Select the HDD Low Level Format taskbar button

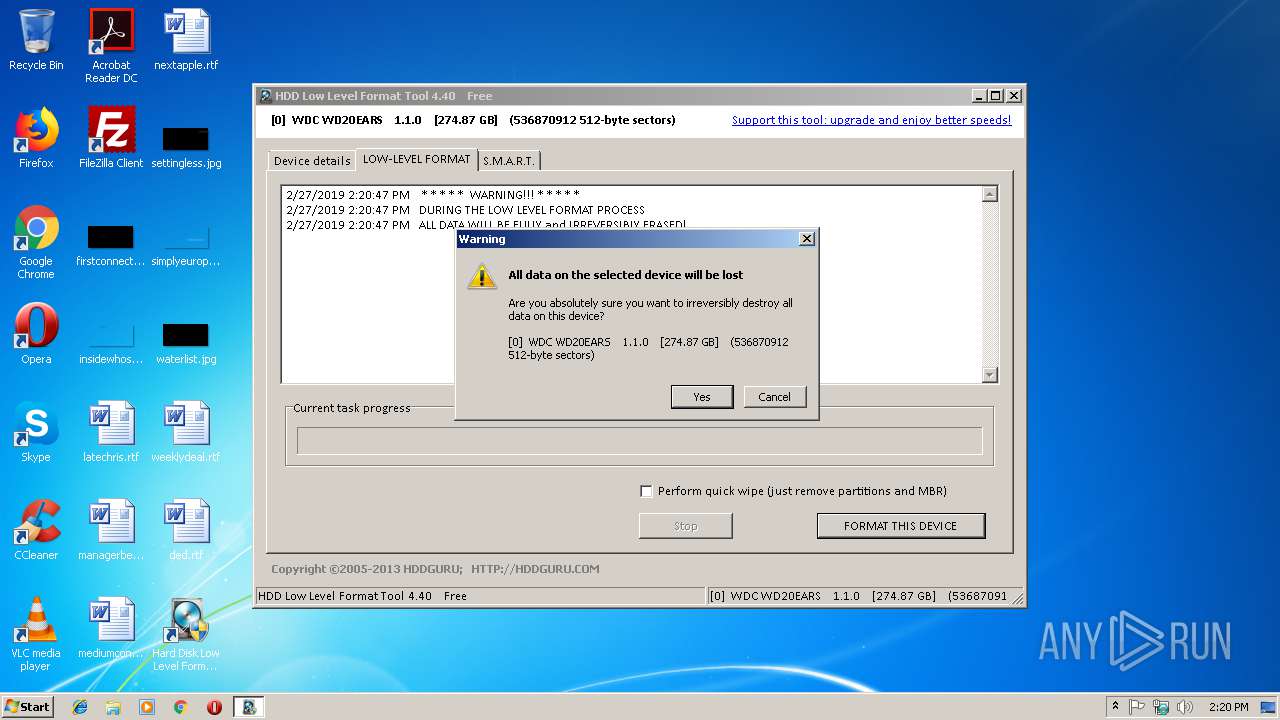[249, 707]
